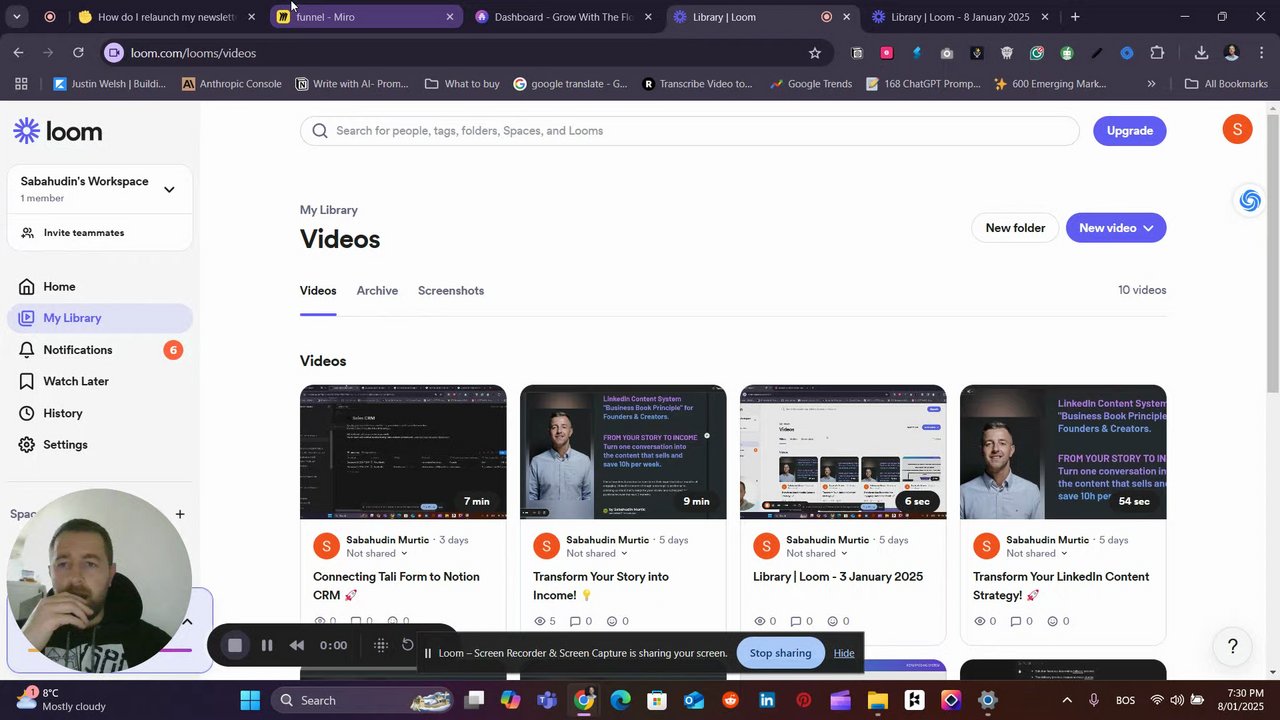Screen dimensions: 1280x720
Task: Open a new browser tab
Action: coord(1075,17)
